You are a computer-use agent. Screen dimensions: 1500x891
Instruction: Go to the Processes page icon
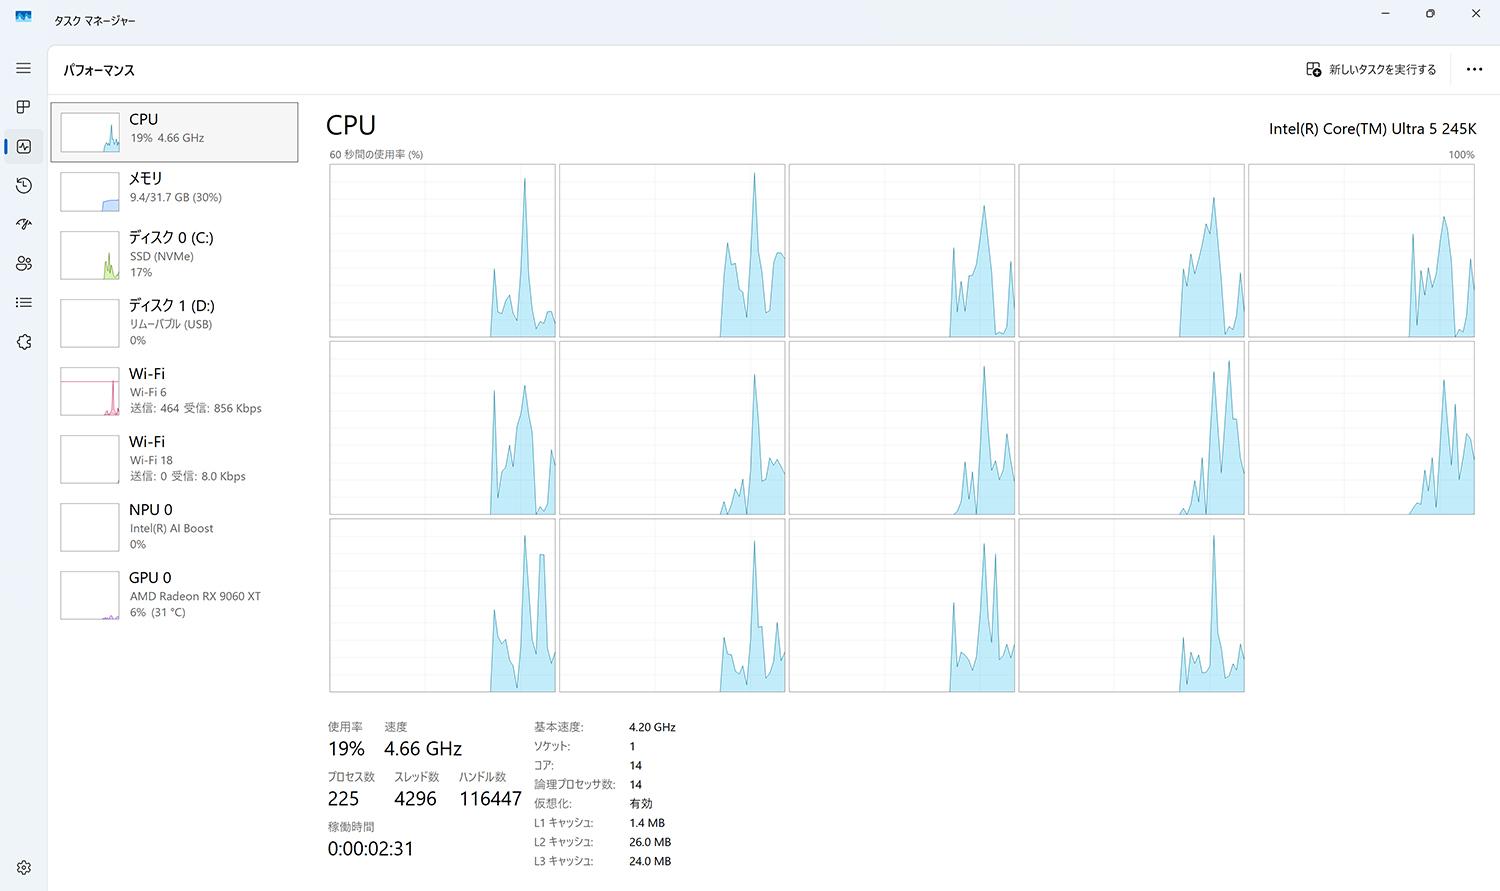click(x=24, y=107)
